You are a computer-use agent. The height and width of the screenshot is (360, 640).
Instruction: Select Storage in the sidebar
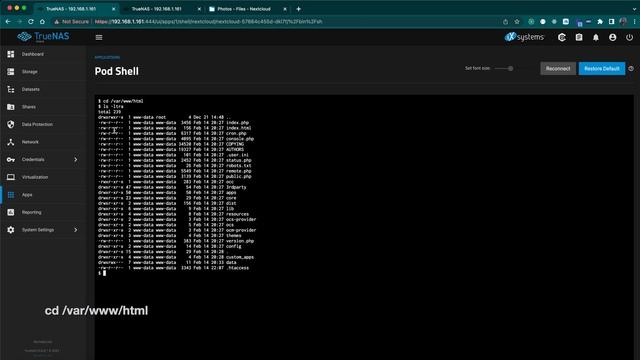tap(29, 71)
